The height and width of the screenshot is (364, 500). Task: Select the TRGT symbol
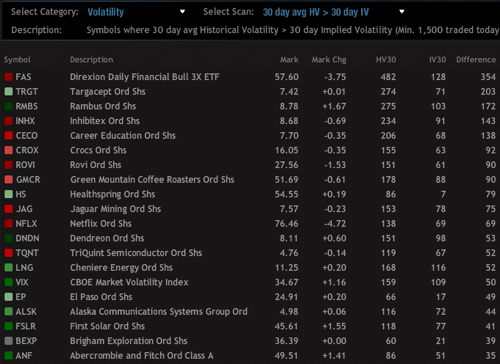tap(27, 92)
